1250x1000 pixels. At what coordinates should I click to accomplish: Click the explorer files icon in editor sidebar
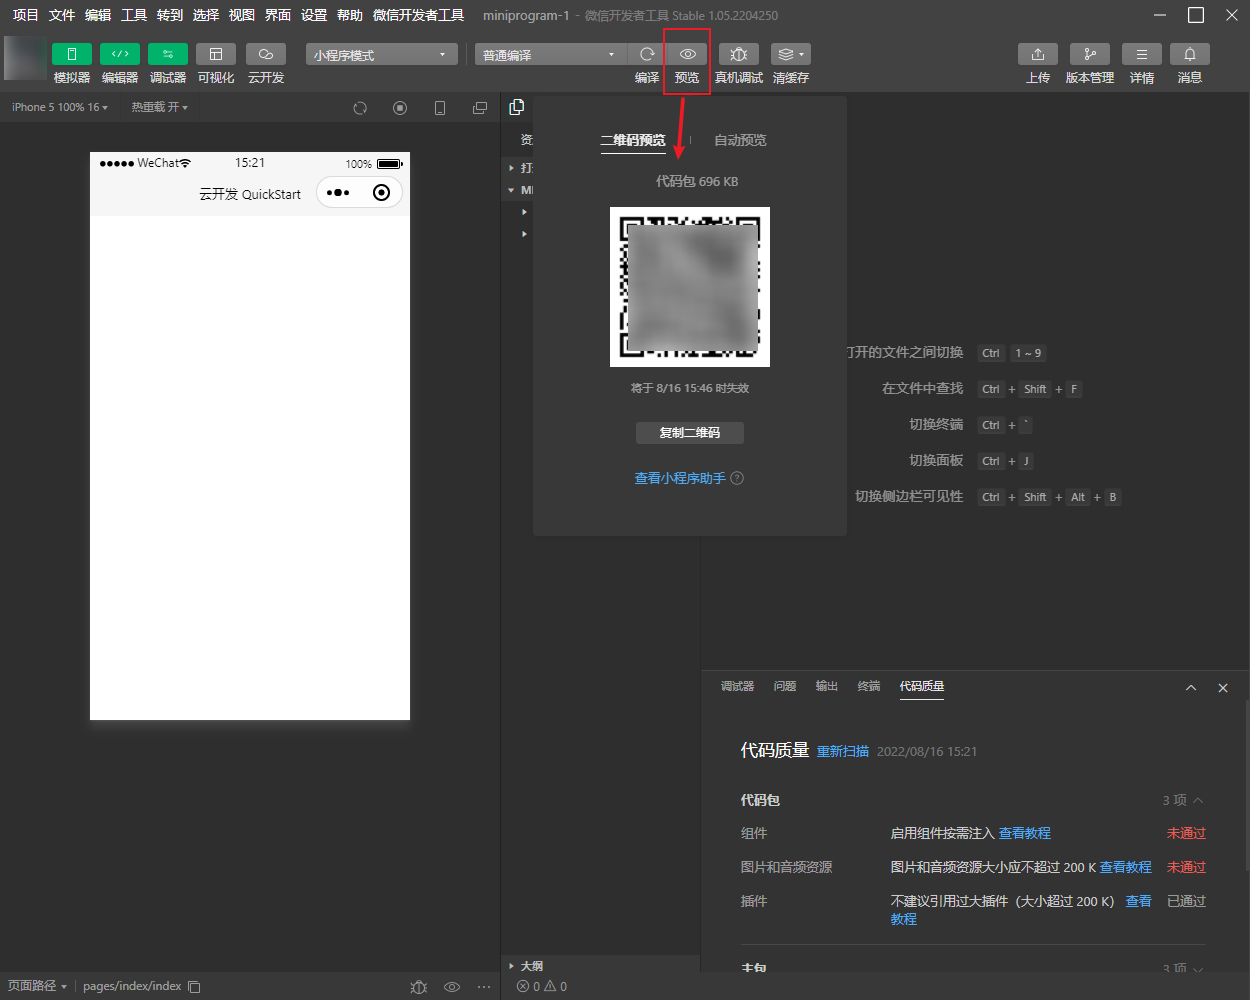[x=517, y=107]
